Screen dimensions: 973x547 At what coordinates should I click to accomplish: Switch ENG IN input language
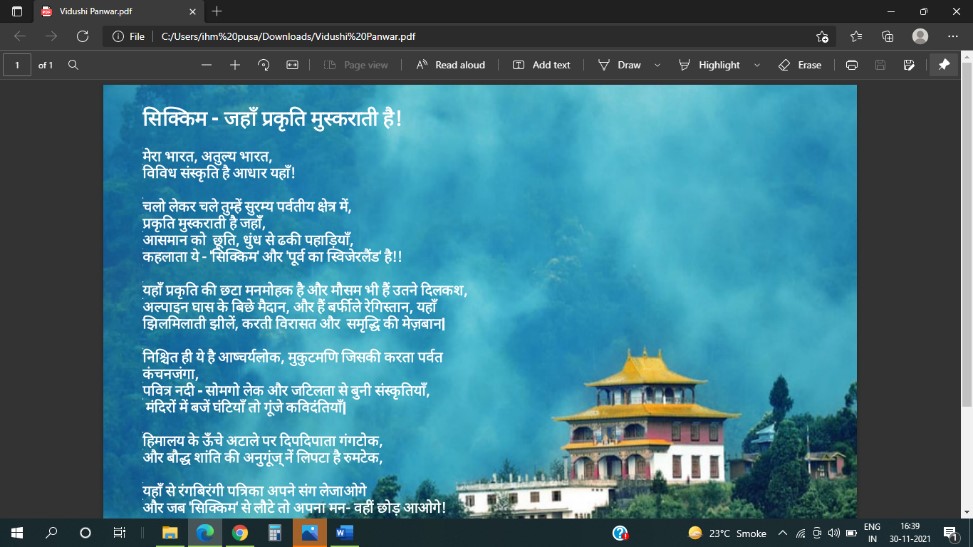click(872, 533)
